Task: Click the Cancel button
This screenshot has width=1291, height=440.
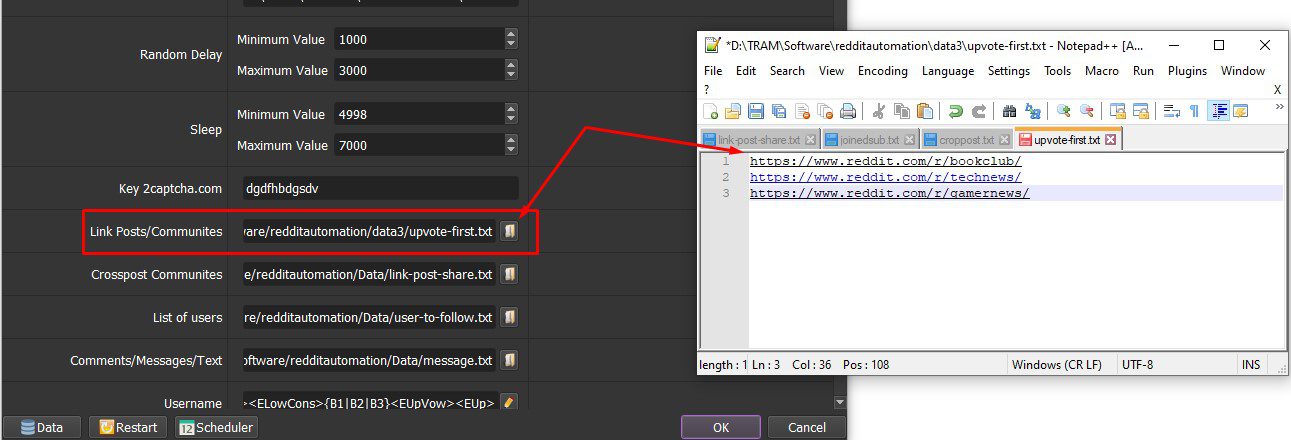Action: 807,427
